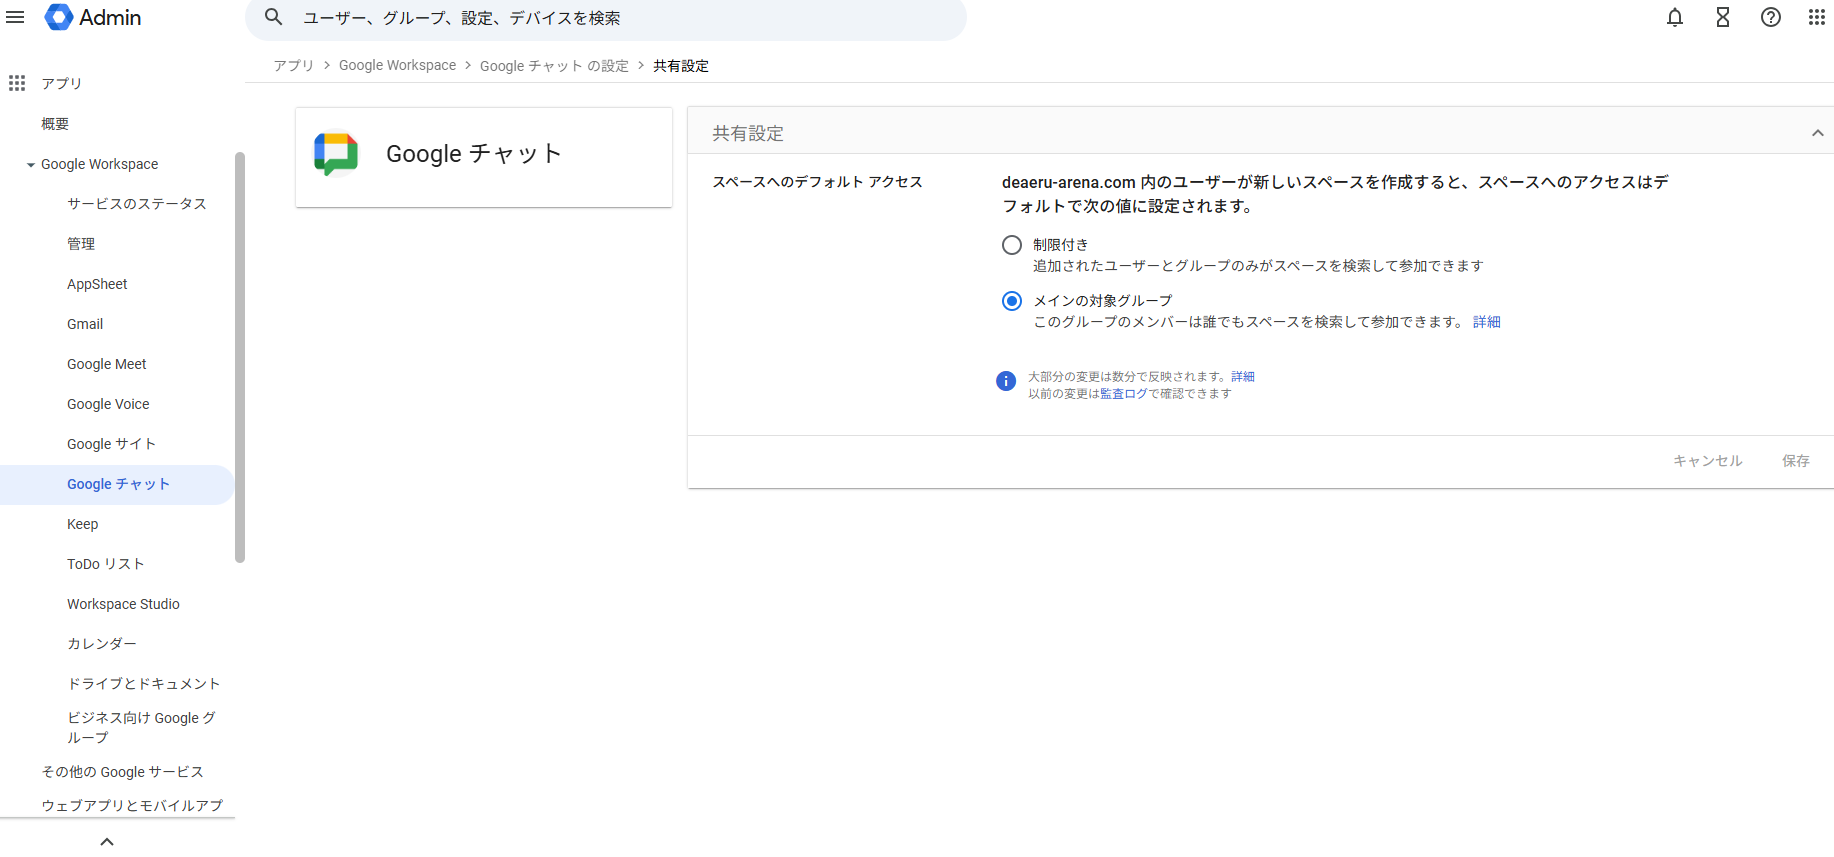Screen dimensions: 1834x857
Task: Select AppSheet in the sidebar
Action: tap(97, 284)
